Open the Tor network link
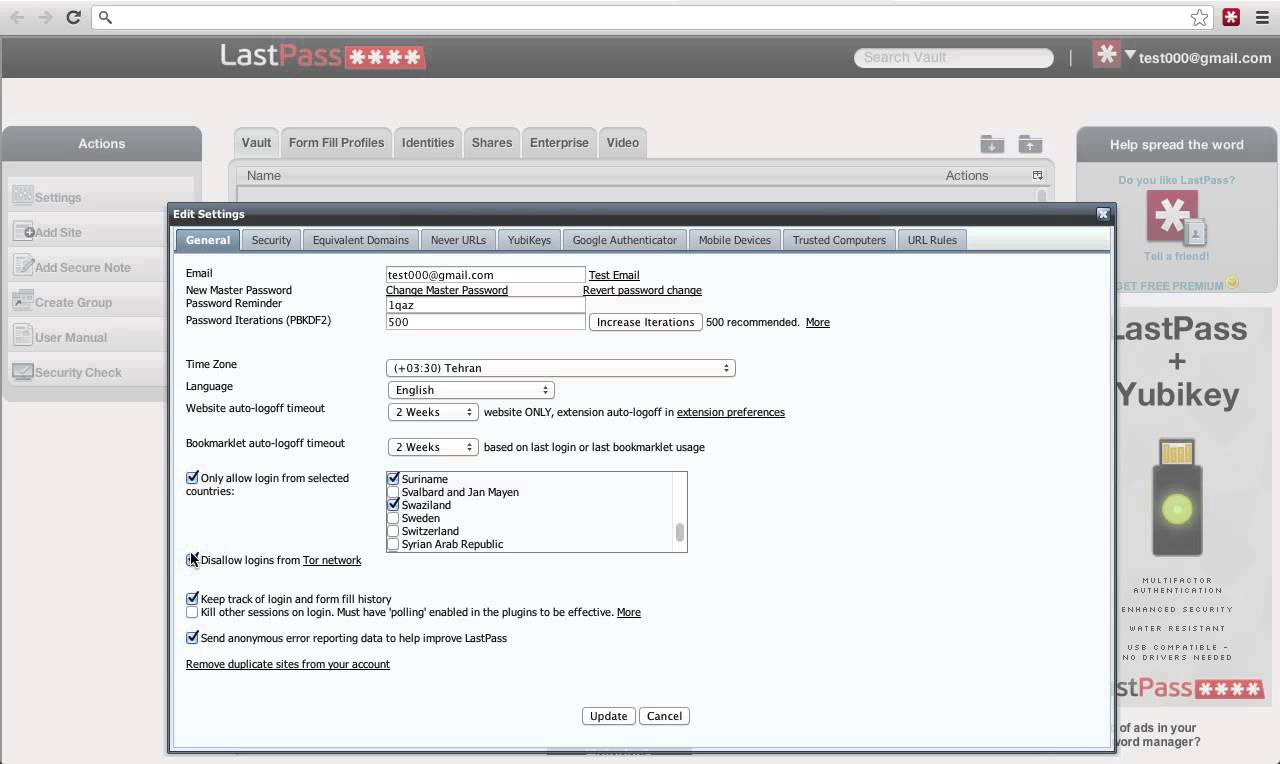This screenshot has height=764, width=1280. (332, 560)
